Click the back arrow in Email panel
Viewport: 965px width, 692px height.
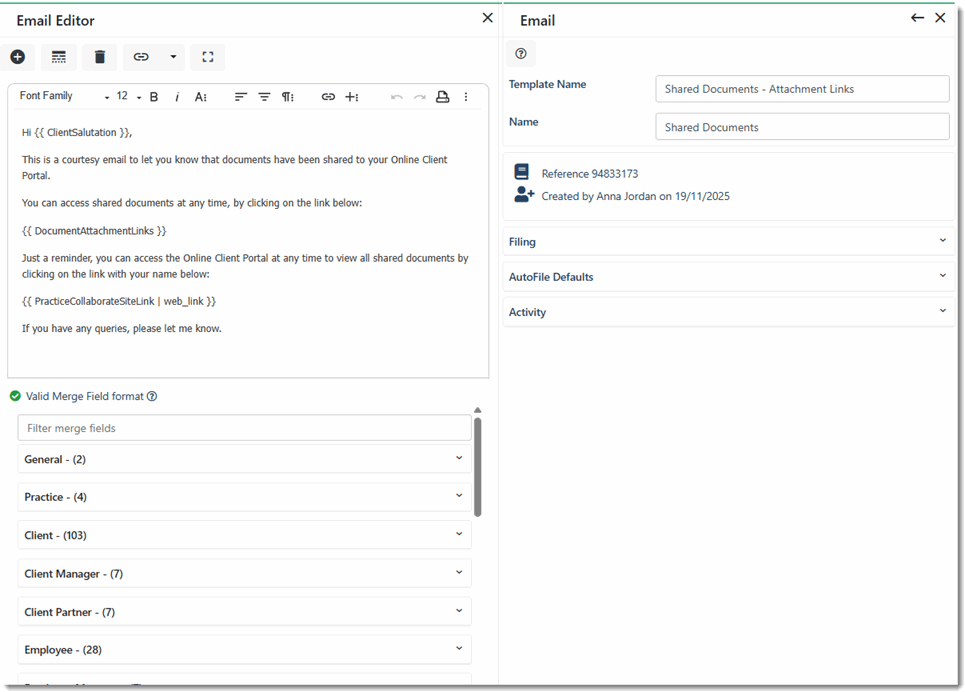pyautogui.click(x=917, y=18)
